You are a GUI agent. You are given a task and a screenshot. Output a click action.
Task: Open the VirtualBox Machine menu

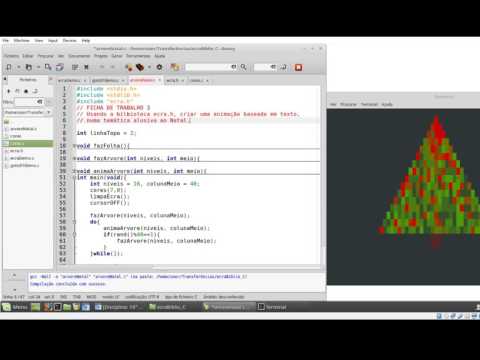(22, 41)
